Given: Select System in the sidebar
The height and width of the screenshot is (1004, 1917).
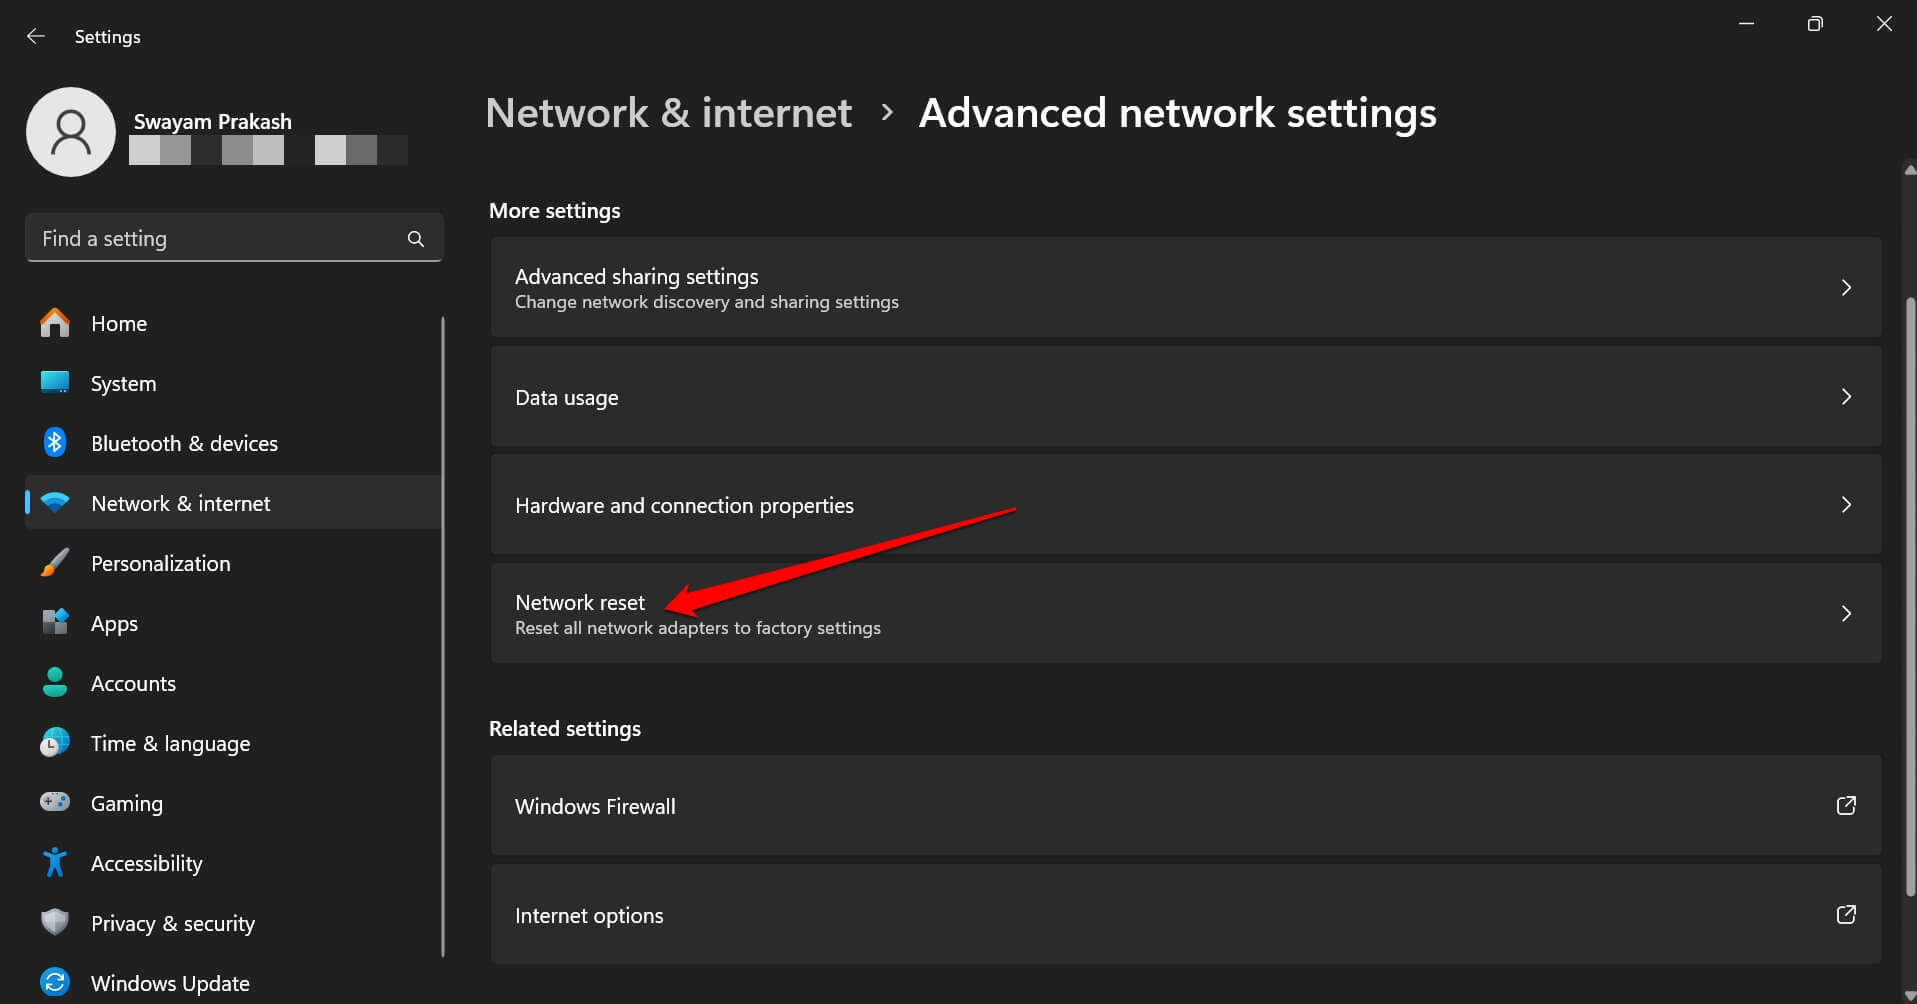Looking at the screenshot, I should [x=123, y=384].
